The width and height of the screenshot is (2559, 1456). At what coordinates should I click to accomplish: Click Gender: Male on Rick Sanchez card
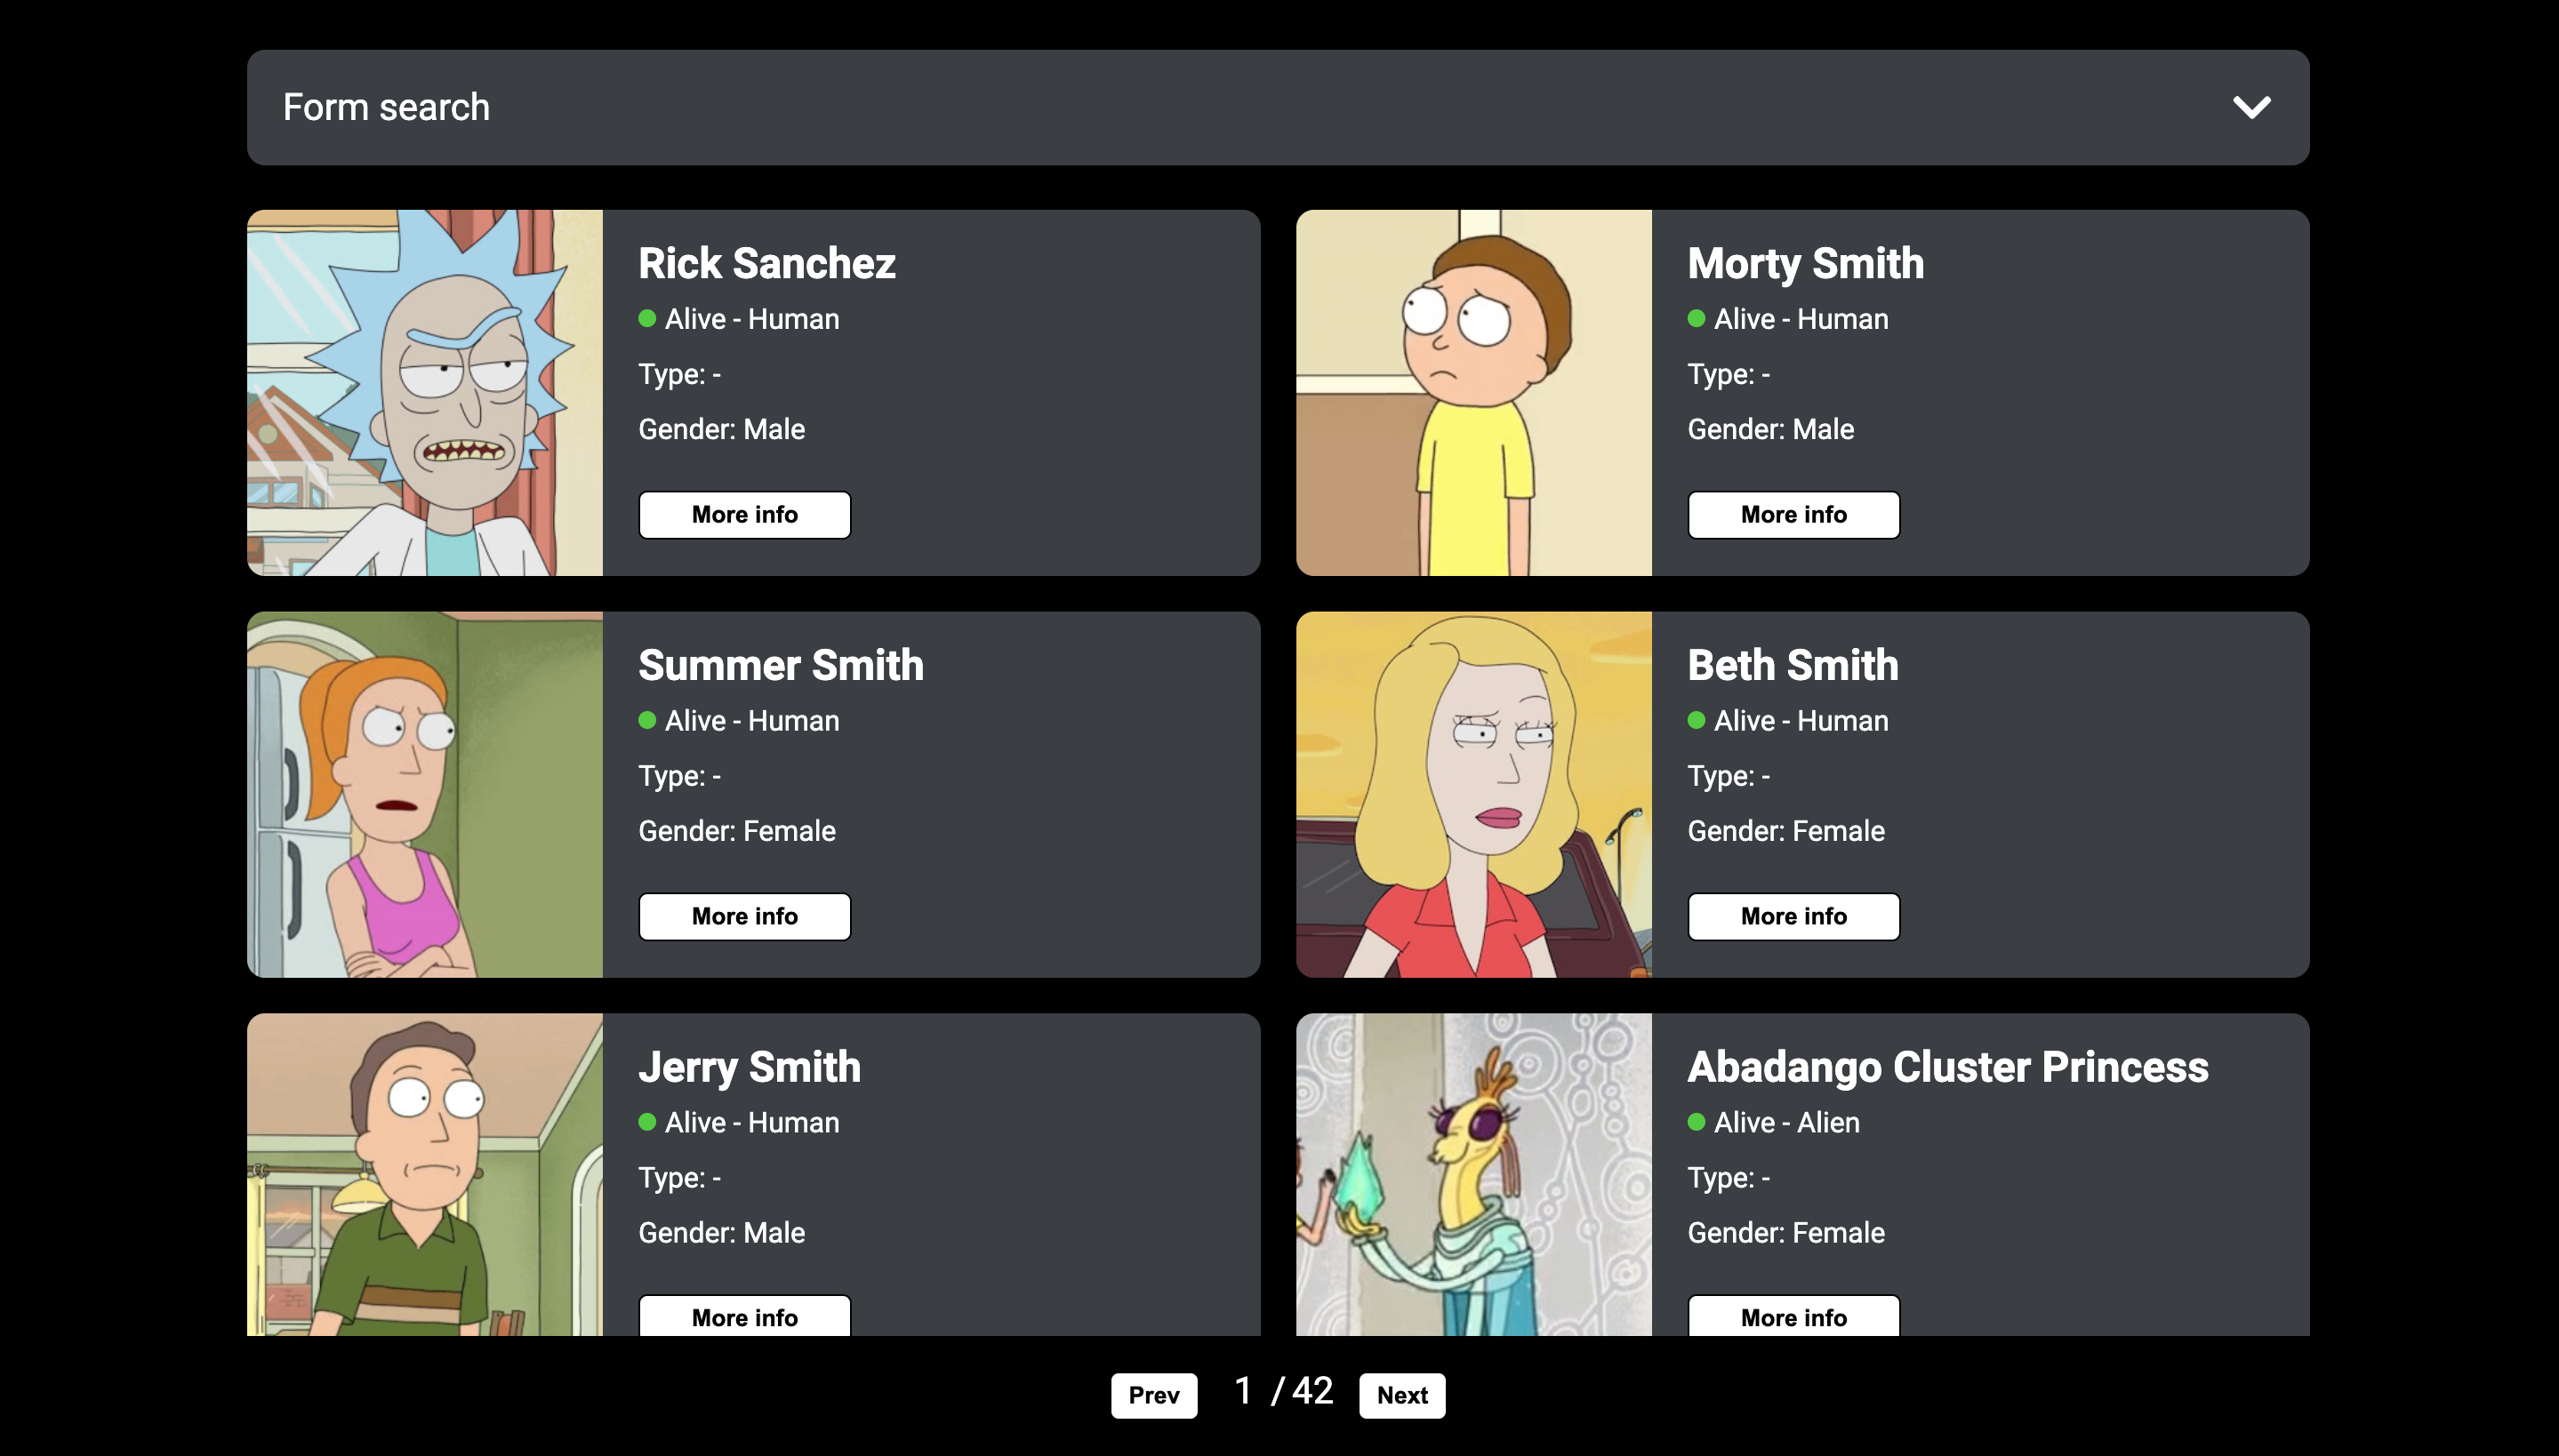tap(722, 429)
